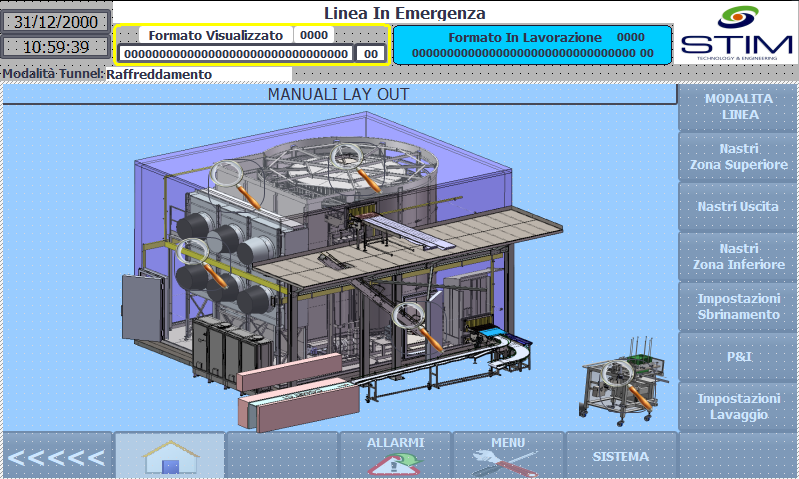Click the STIM logo
799x479 pixels.
(736, 33)
